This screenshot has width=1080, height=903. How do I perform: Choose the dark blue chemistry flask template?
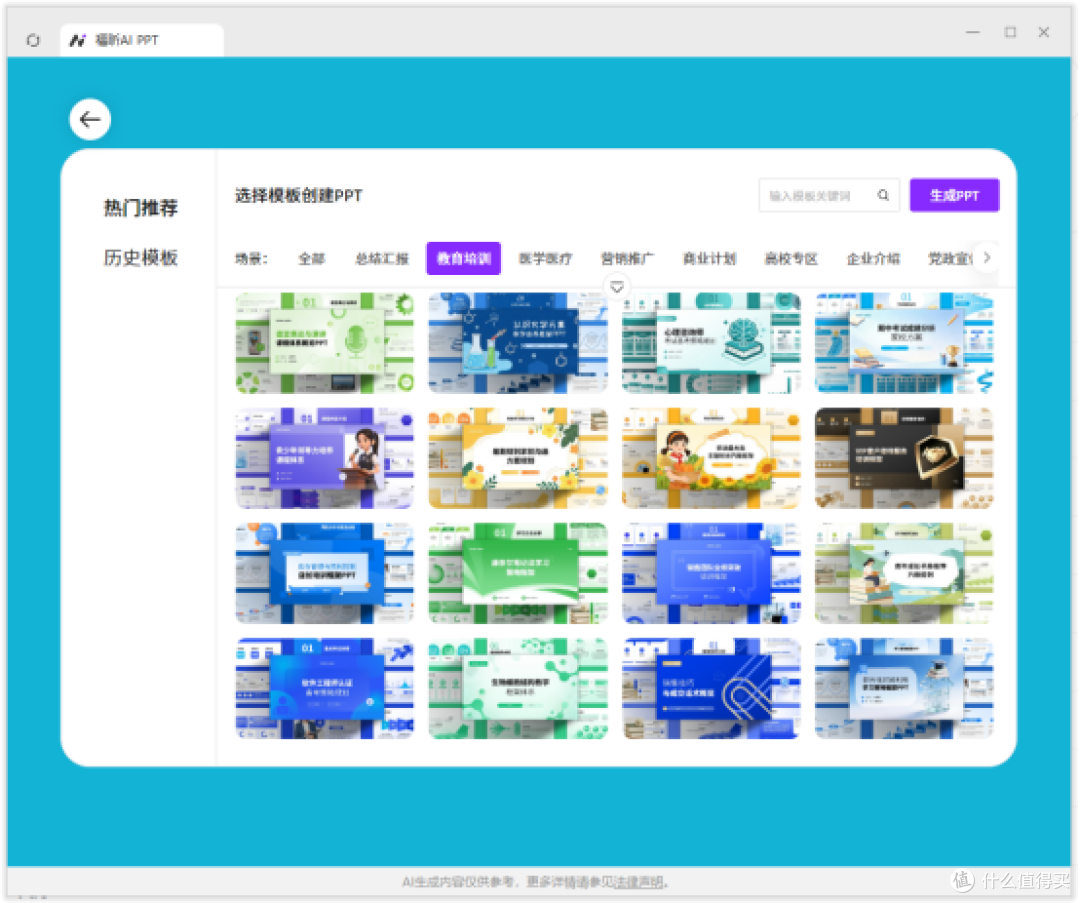point(518,343)
